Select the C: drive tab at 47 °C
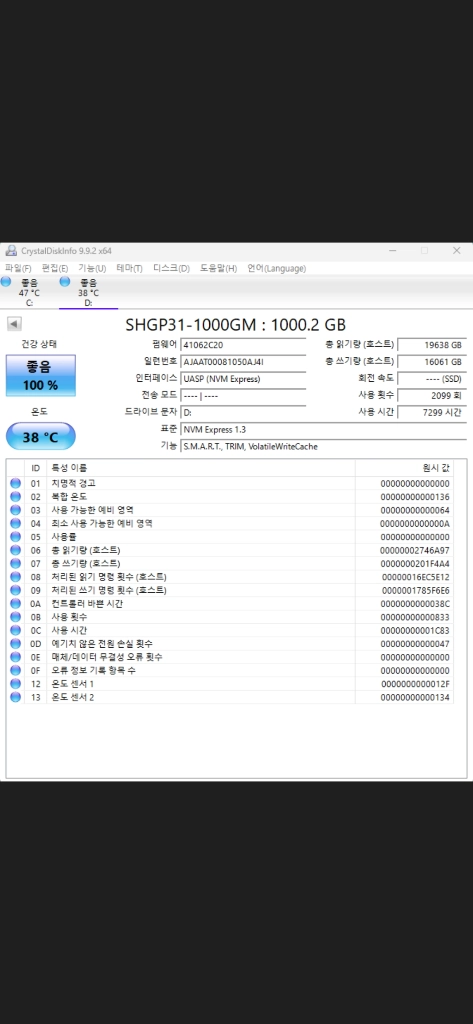This screenshot has width=473, height=1024. coord(29,292)
